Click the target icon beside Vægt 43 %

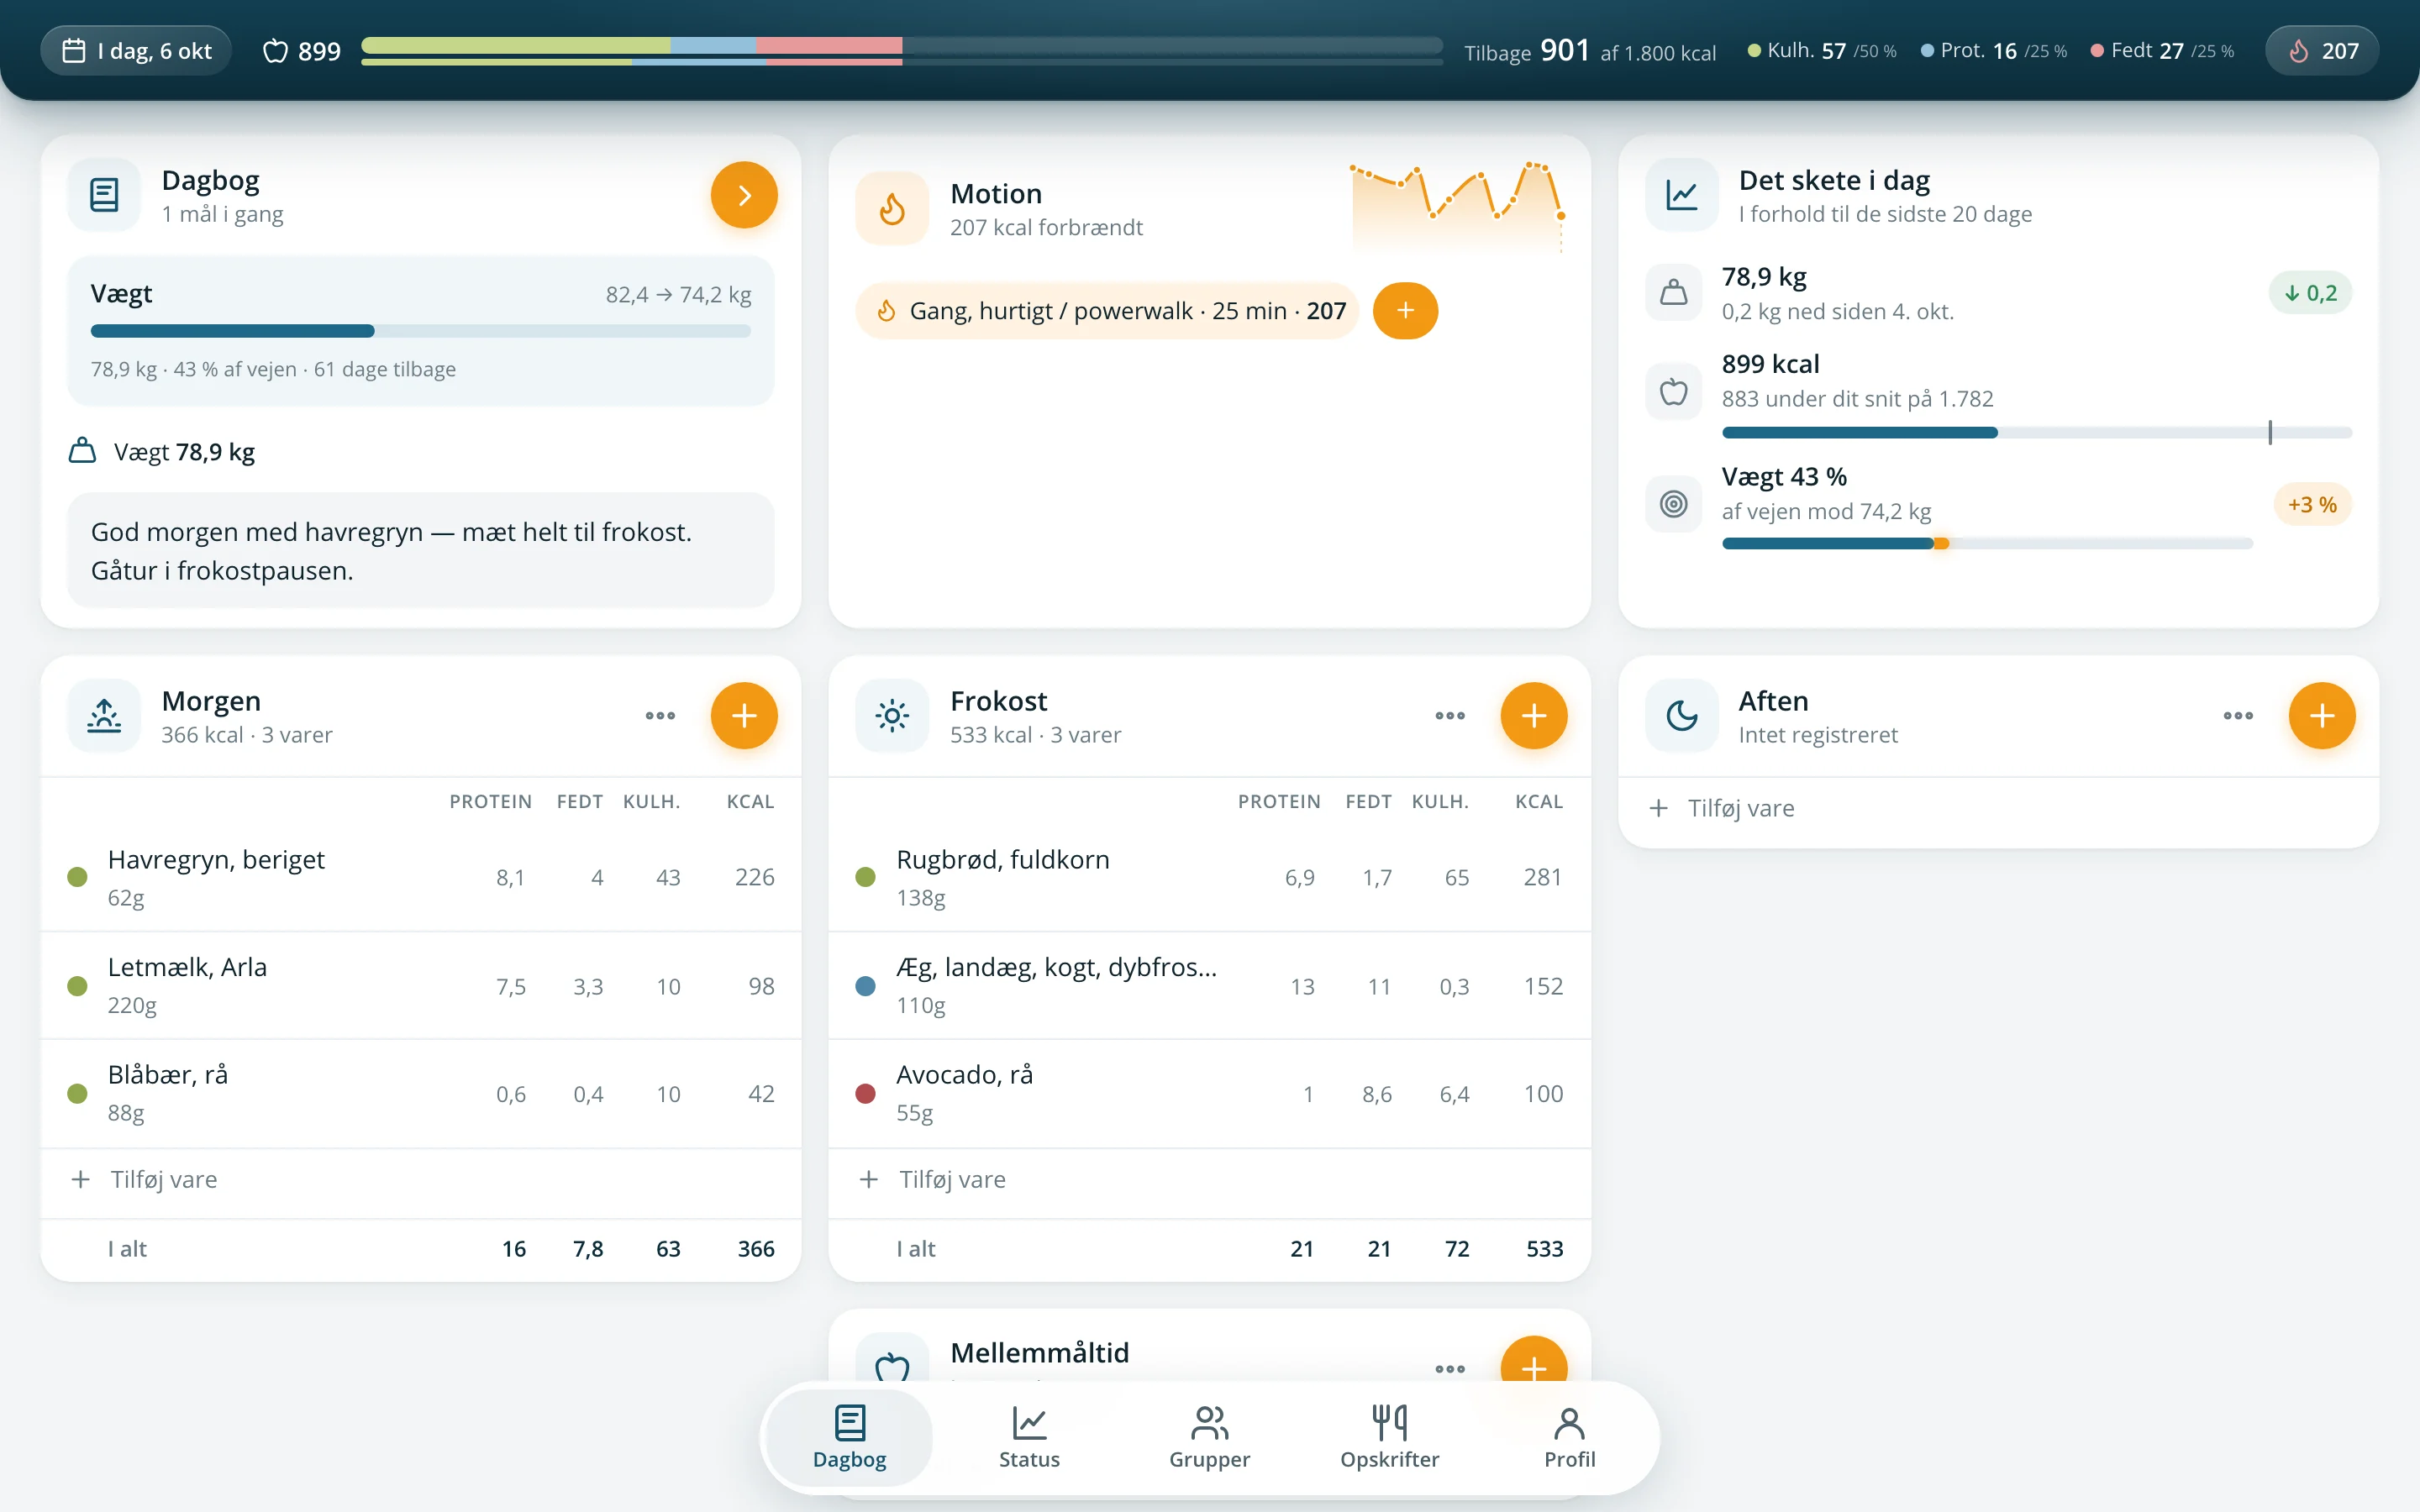tap(1674, 504)
